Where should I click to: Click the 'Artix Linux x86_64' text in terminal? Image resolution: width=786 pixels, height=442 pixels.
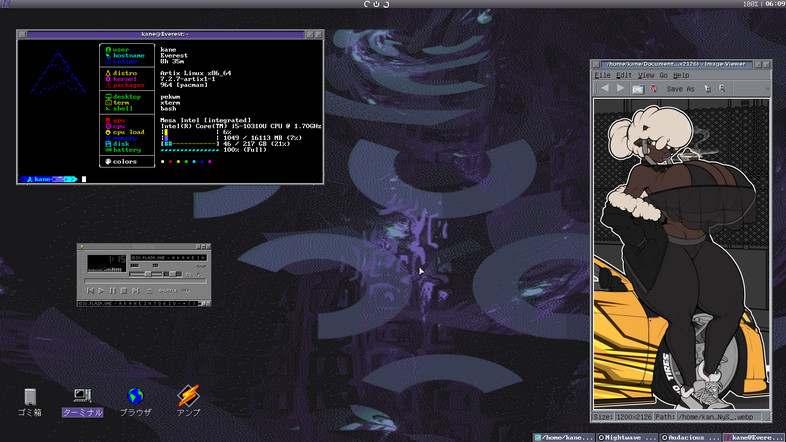pos(195,73)
